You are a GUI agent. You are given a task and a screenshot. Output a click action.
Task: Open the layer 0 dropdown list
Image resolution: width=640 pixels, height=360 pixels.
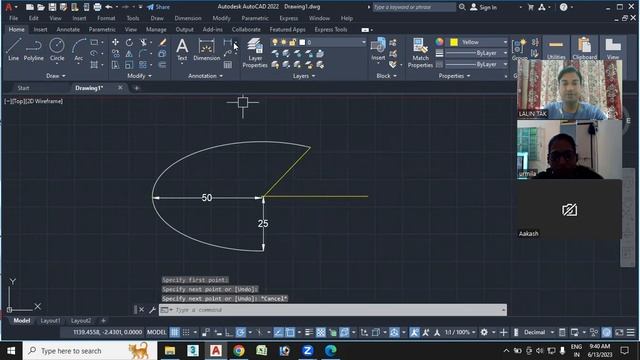[363, 42]
